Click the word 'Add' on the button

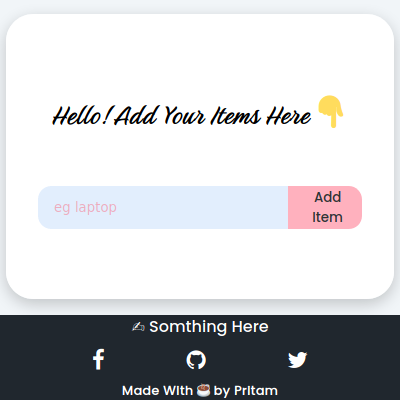click(328, 197)
